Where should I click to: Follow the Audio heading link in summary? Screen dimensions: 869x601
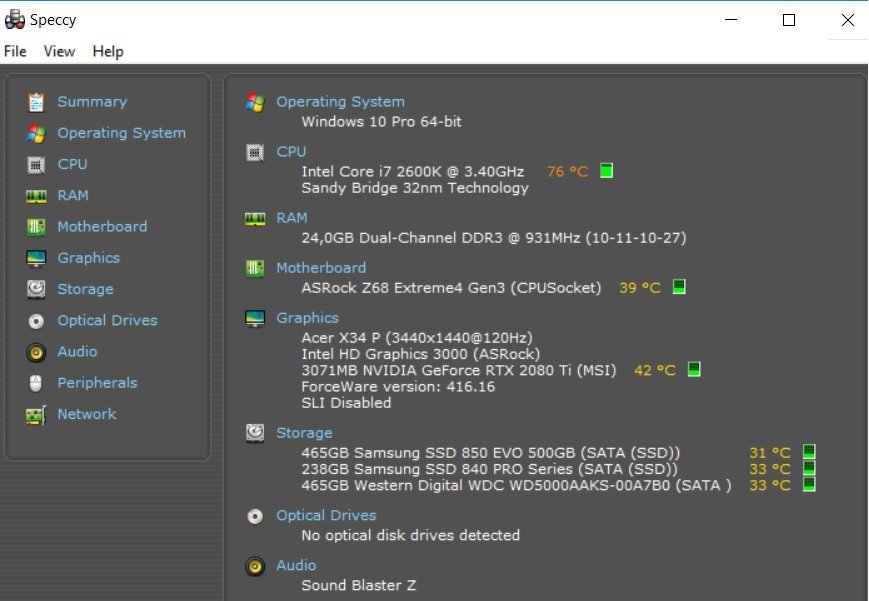click(296, 566)
